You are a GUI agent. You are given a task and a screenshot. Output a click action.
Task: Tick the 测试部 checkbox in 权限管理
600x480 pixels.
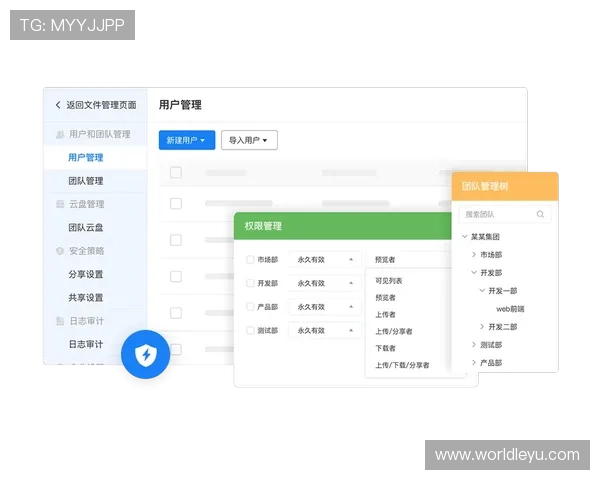[x=250, y=330]
